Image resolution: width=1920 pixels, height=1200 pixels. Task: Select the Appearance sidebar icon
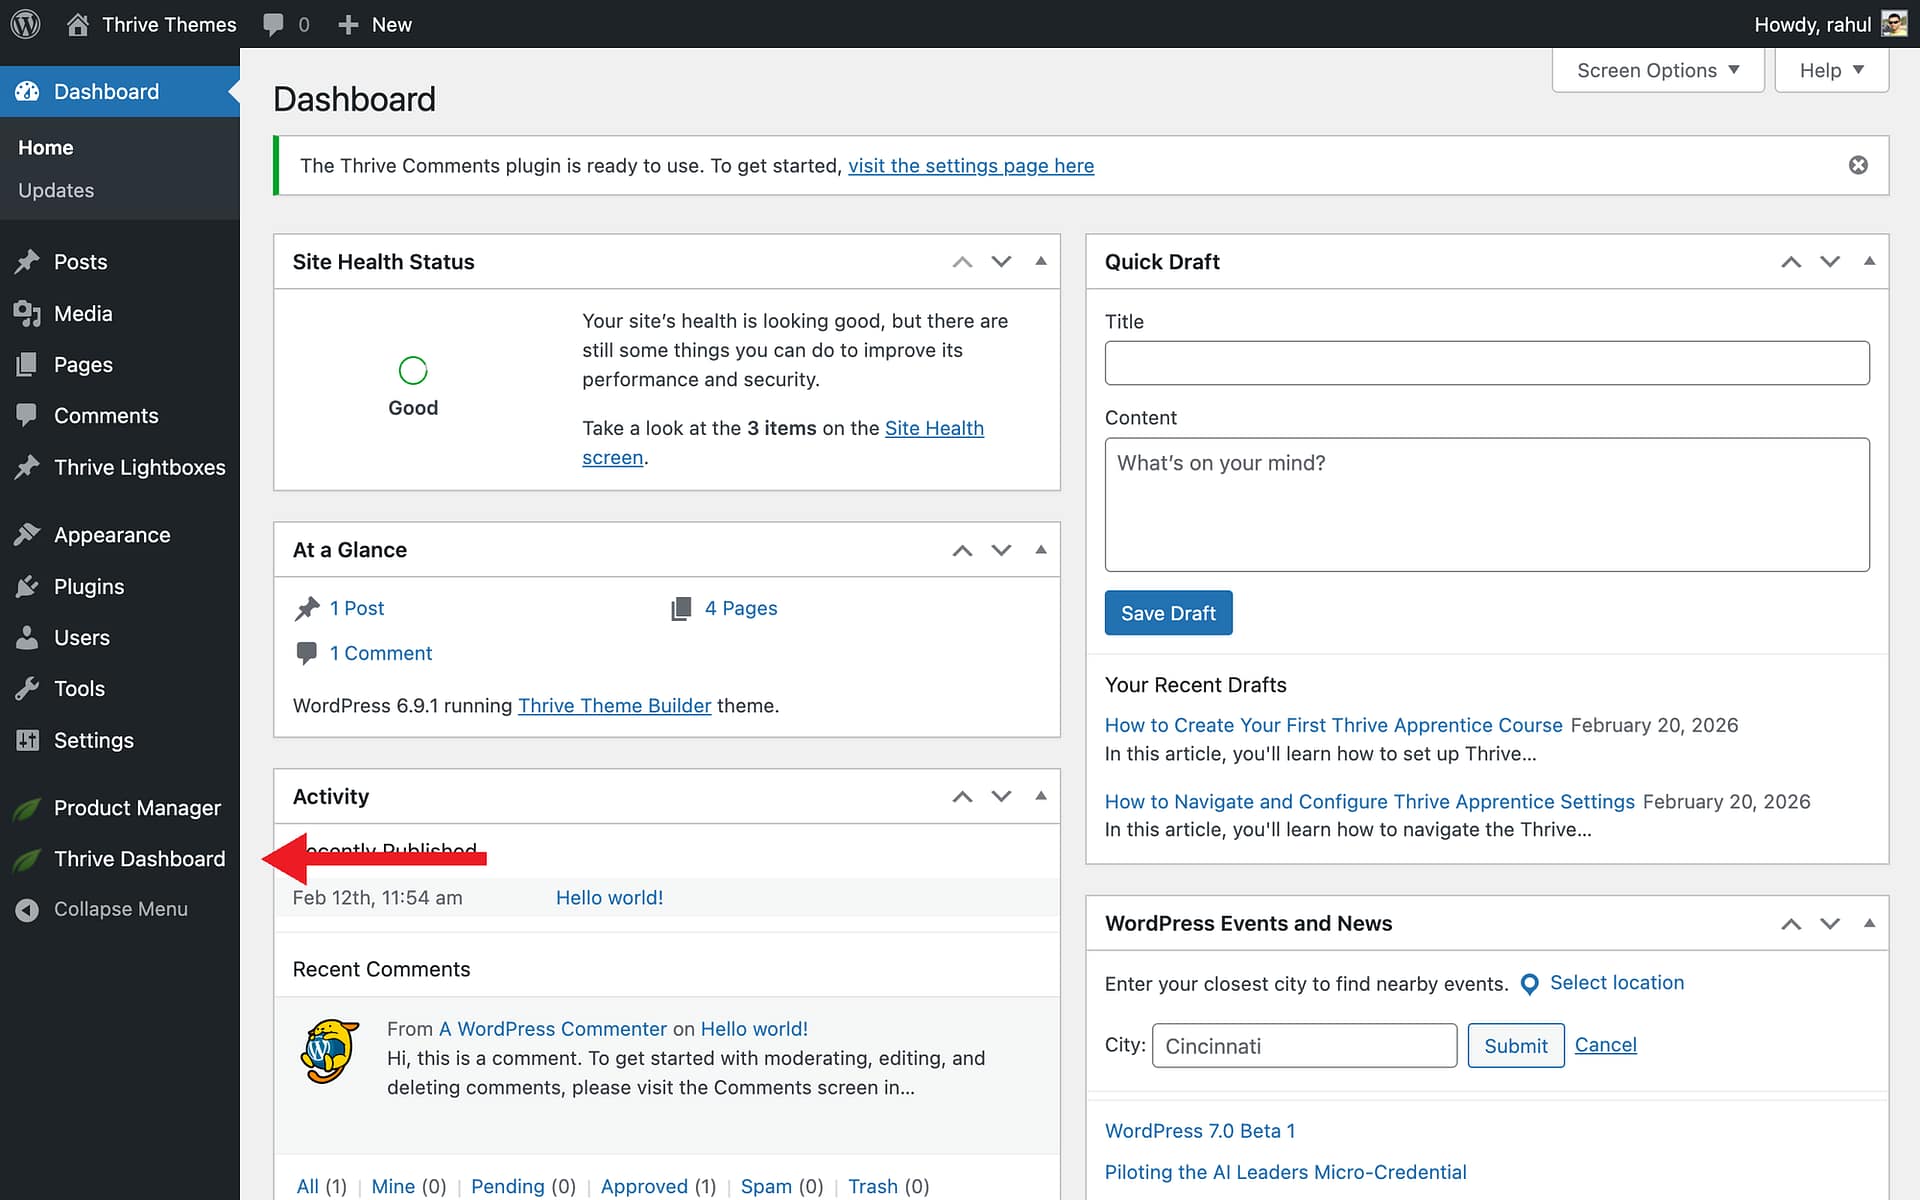(28, 534)
